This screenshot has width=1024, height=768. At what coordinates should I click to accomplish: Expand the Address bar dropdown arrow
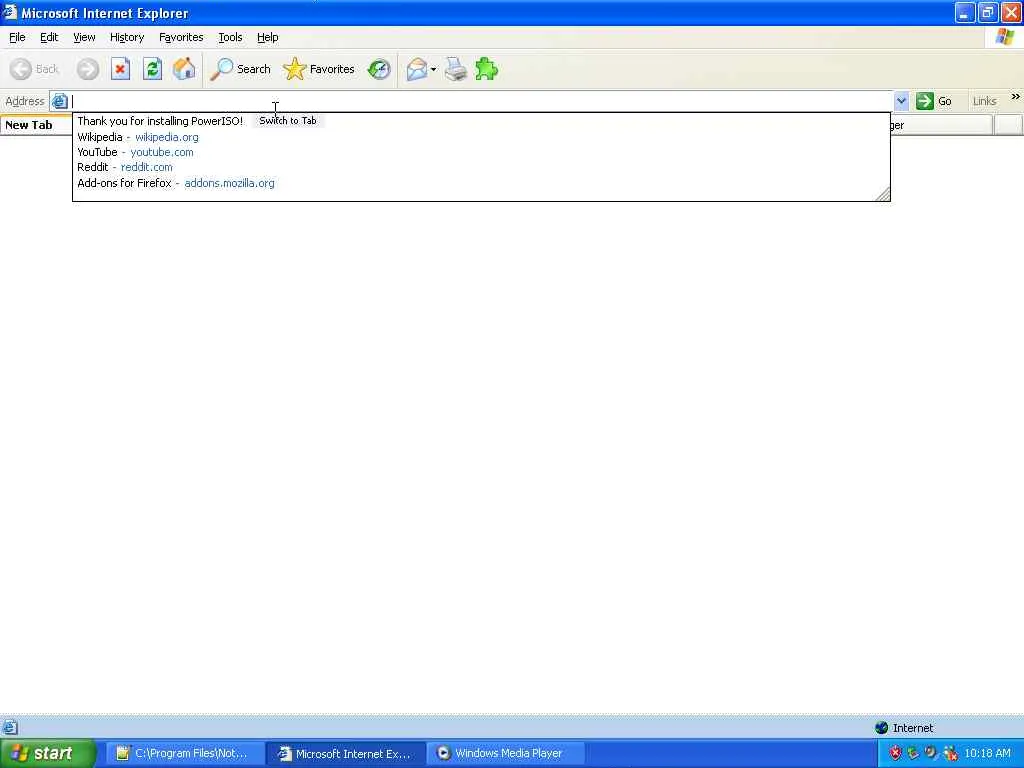pyautogui.click(x=901, y=101)
